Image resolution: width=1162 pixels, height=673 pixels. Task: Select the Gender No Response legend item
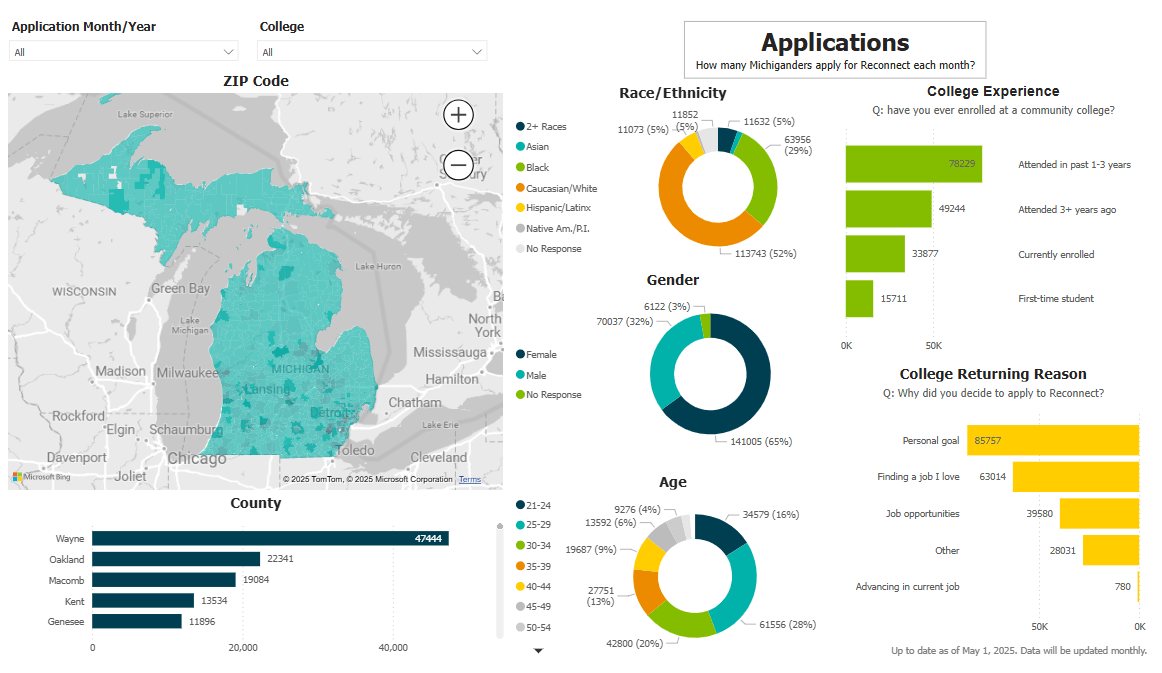point(549,395)
